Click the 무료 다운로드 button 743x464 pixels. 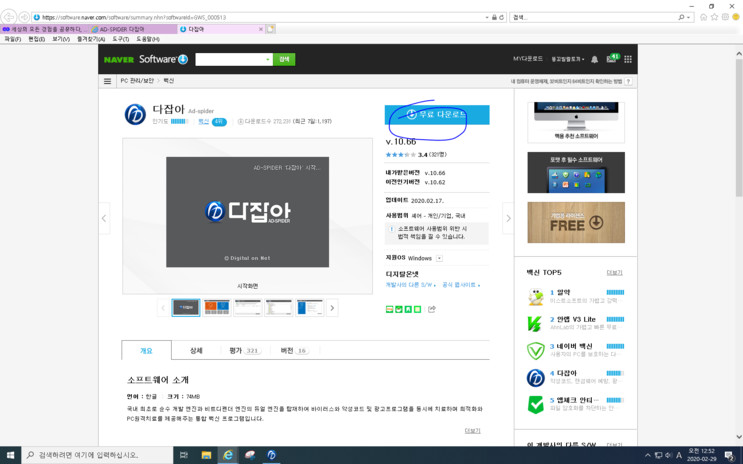[437, 115]
